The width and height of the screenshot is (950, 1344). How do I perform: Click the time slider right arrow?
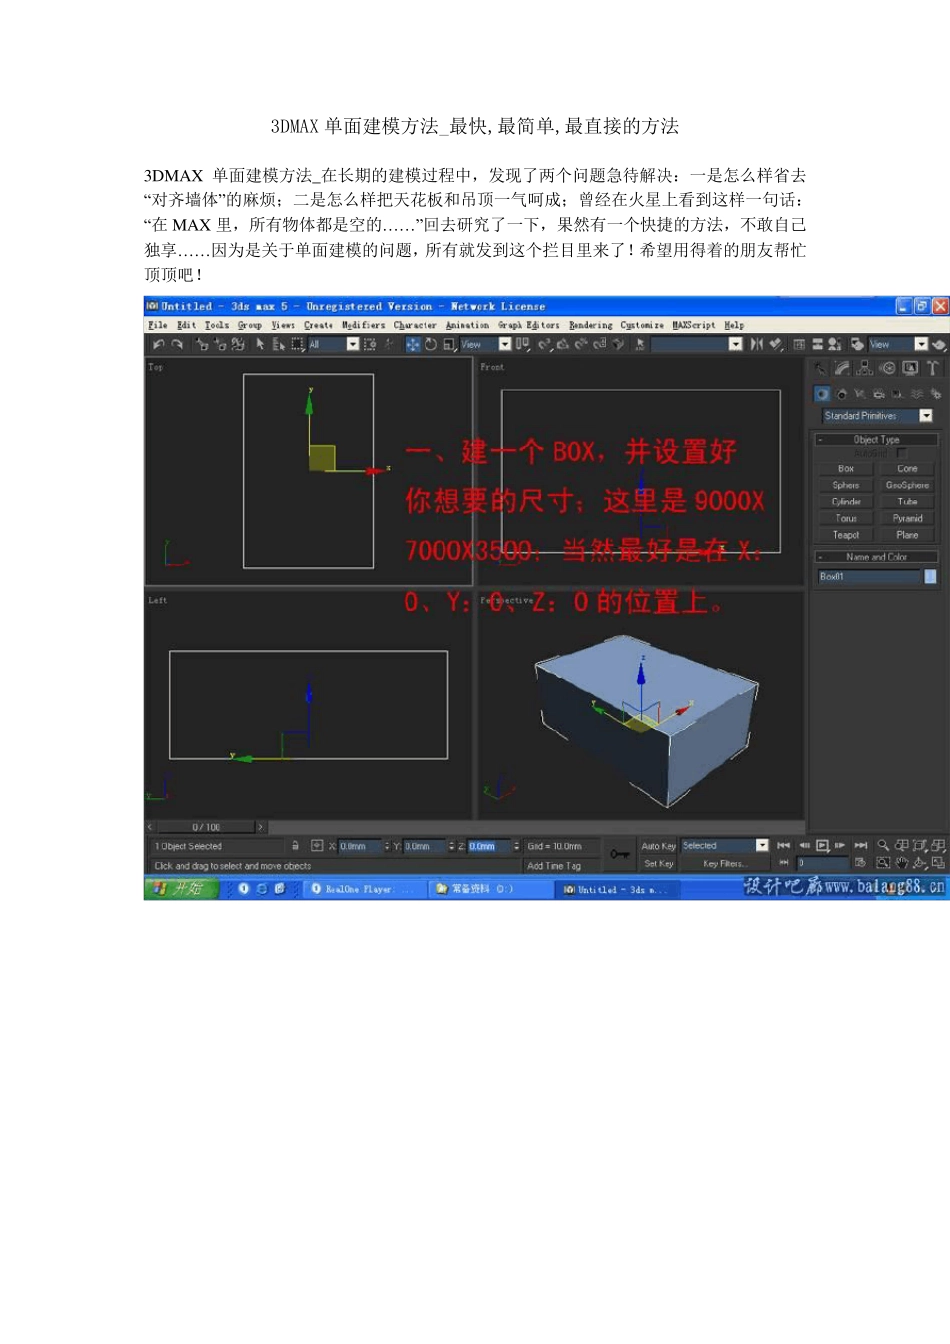[x=260, y=827]
